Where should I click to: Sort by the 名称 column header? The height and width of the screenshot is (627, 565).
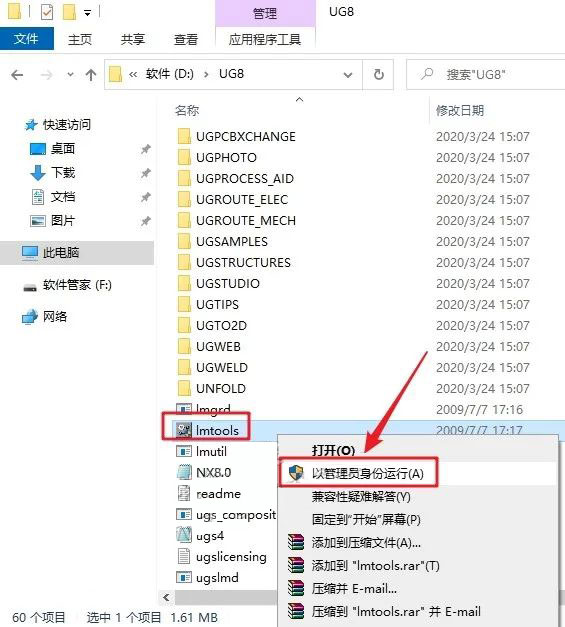tap(187, 110)
